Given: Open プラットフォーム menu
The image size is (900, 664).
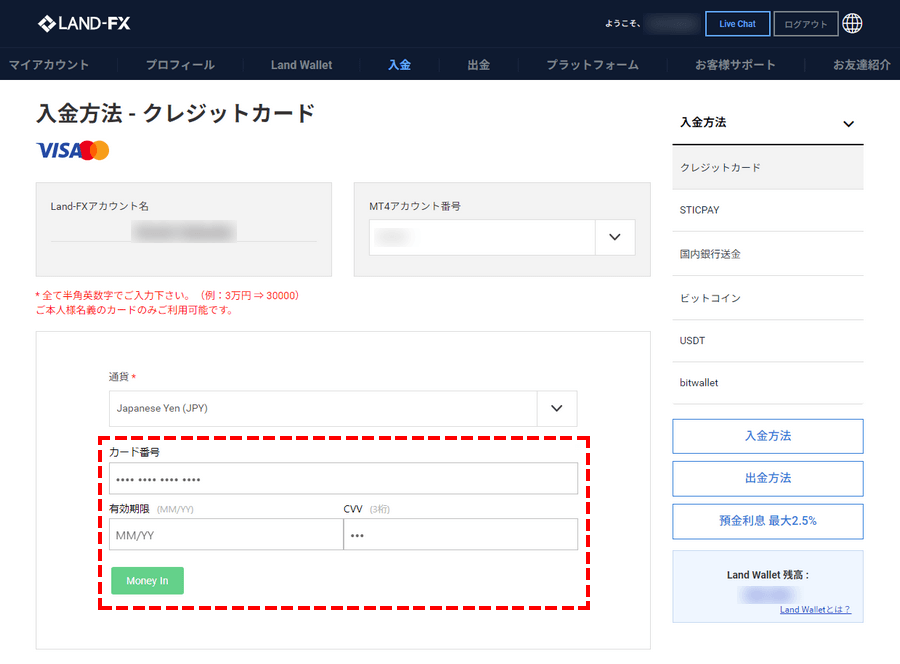Looking at the screenshot, I should pyautogui.click(x=592, y=65).
